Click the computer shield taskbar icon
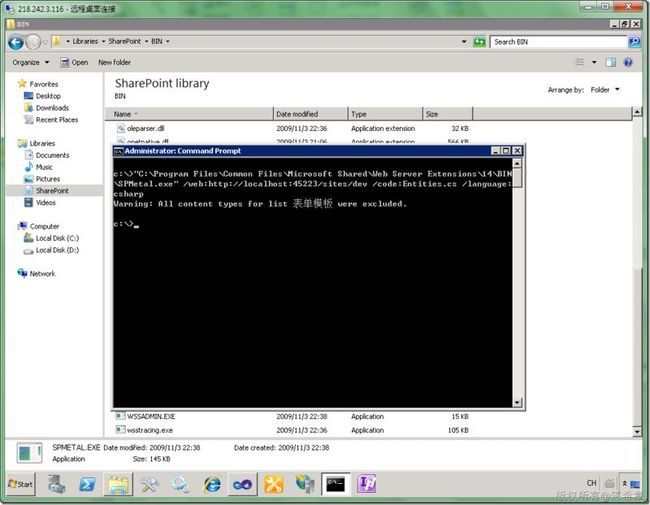The image size is (650, 505). (305, 484)
